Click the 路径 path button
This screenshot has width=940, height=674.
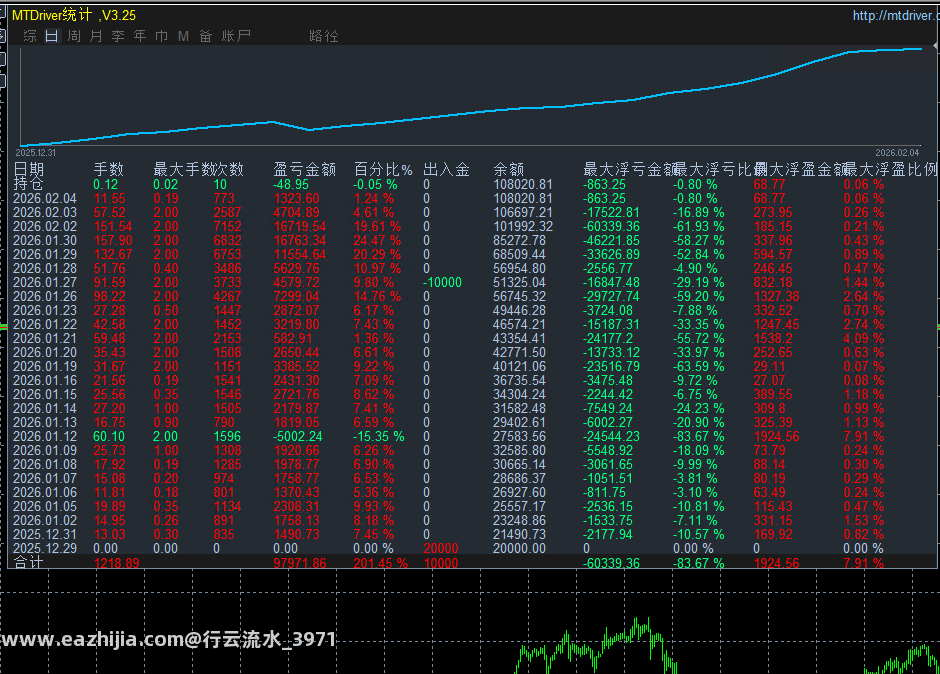click(324, 36)
